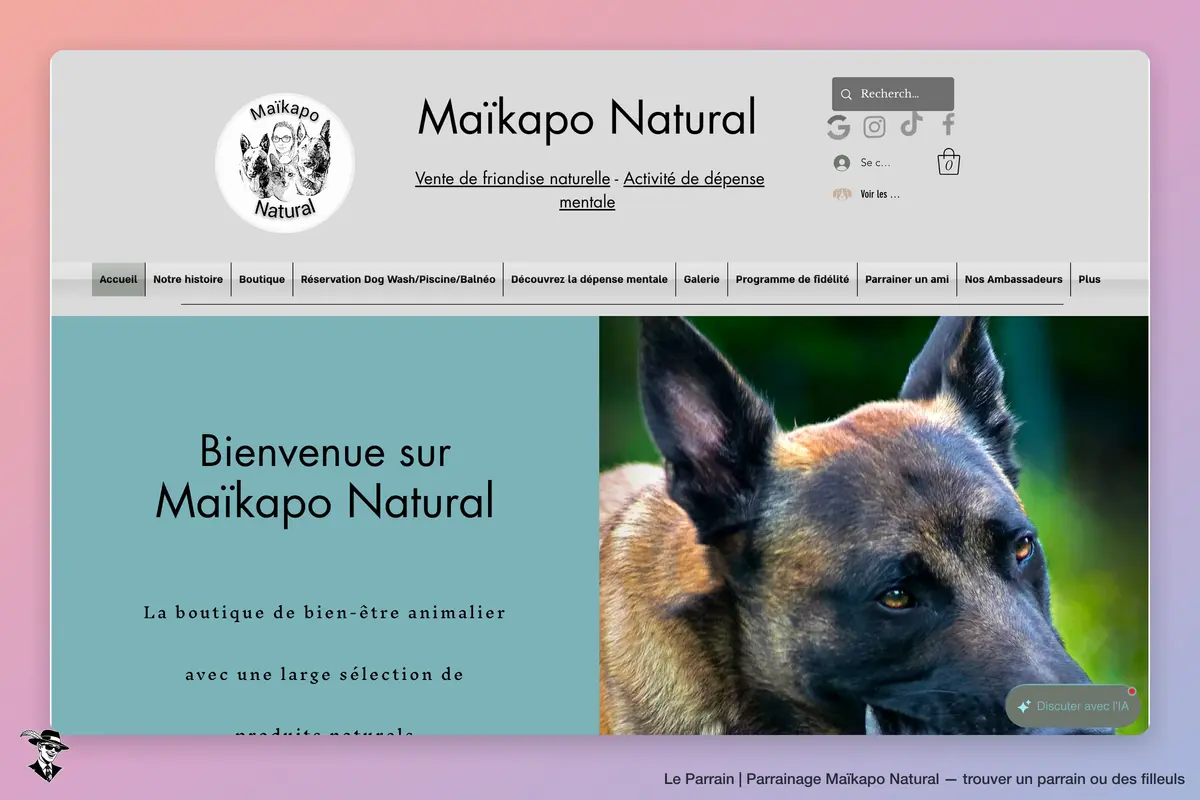Follow the Vente de friandise naturelle link
1200x800 pixels.
(512, 178)
